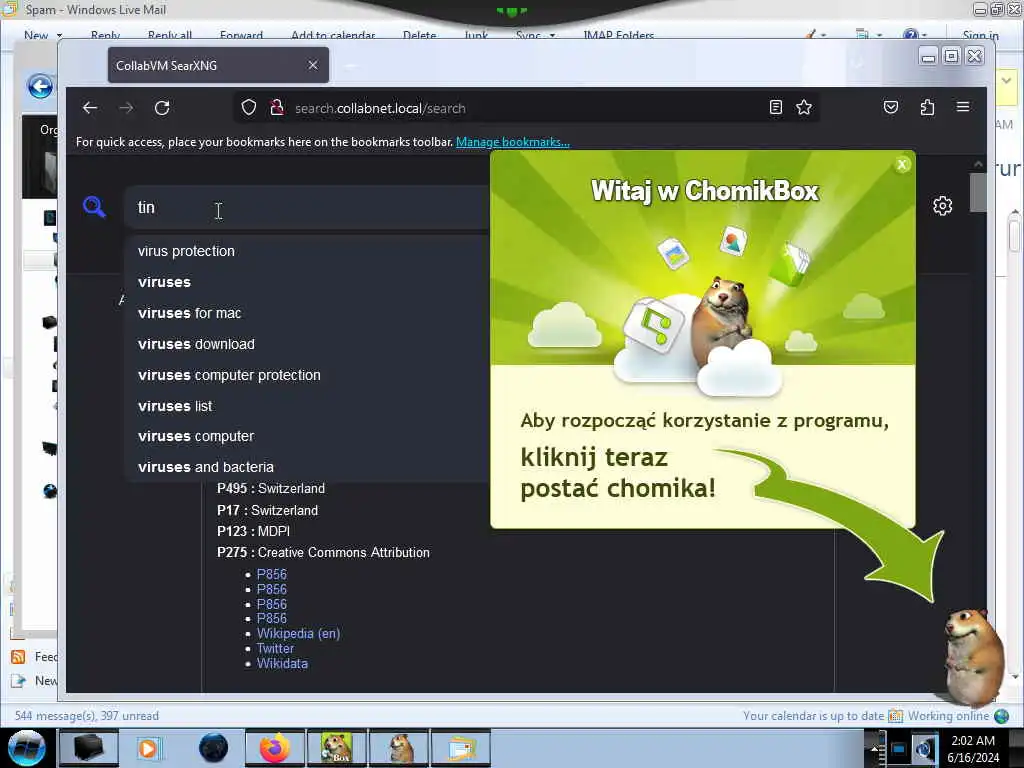Screen dimensions: 1024x768
Task: Open the clock showing 2:02 AM
Action: pos(973,749)
